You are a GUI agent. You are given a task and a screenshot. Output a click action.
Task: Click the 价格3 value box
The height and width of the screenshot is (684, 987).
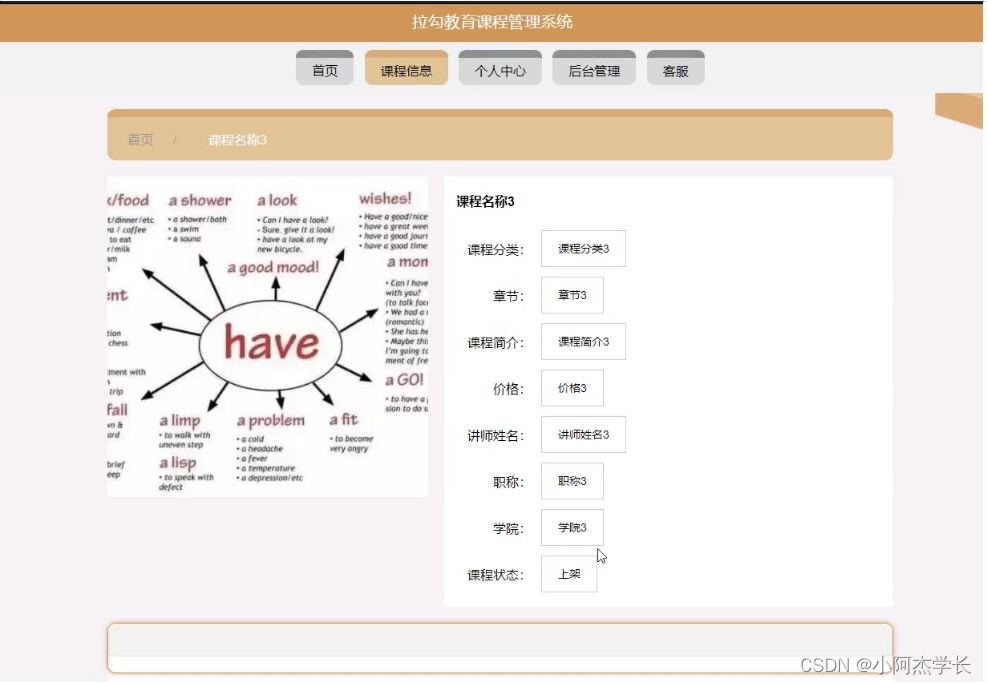(572, 388)
